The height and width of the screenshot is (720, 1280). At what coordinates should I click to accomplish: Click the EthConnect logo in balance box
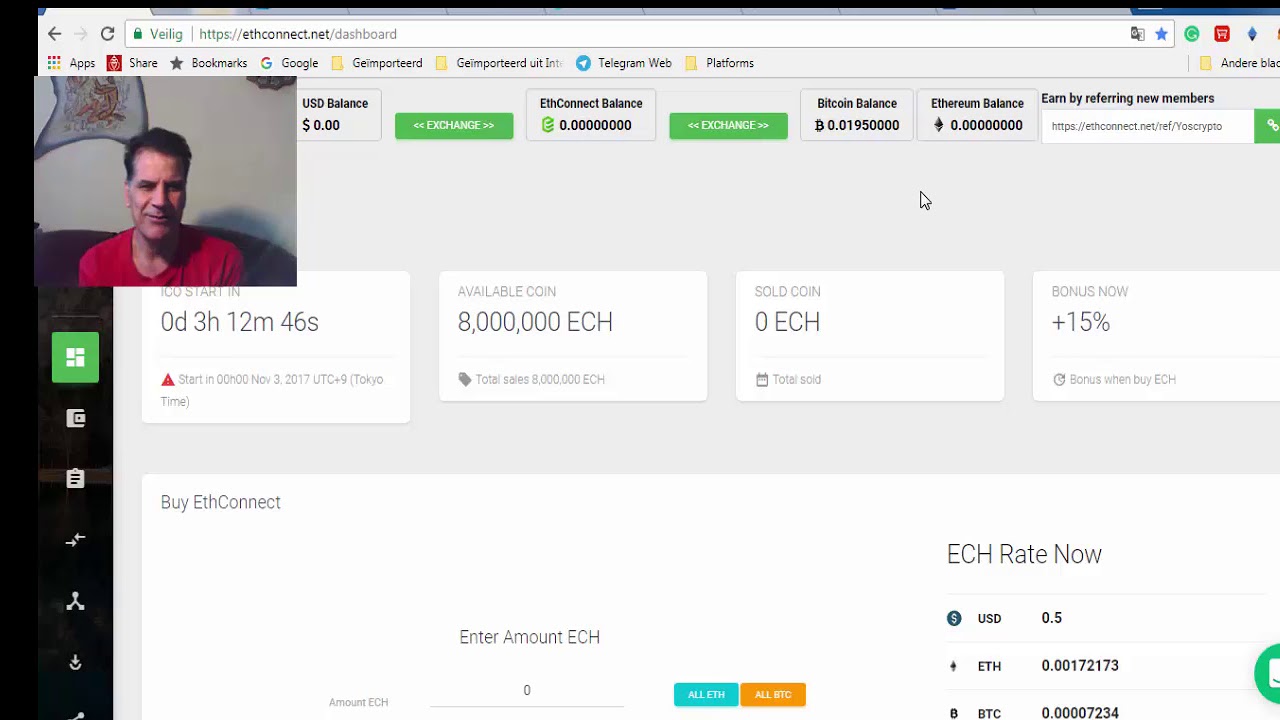click(548, 125)
